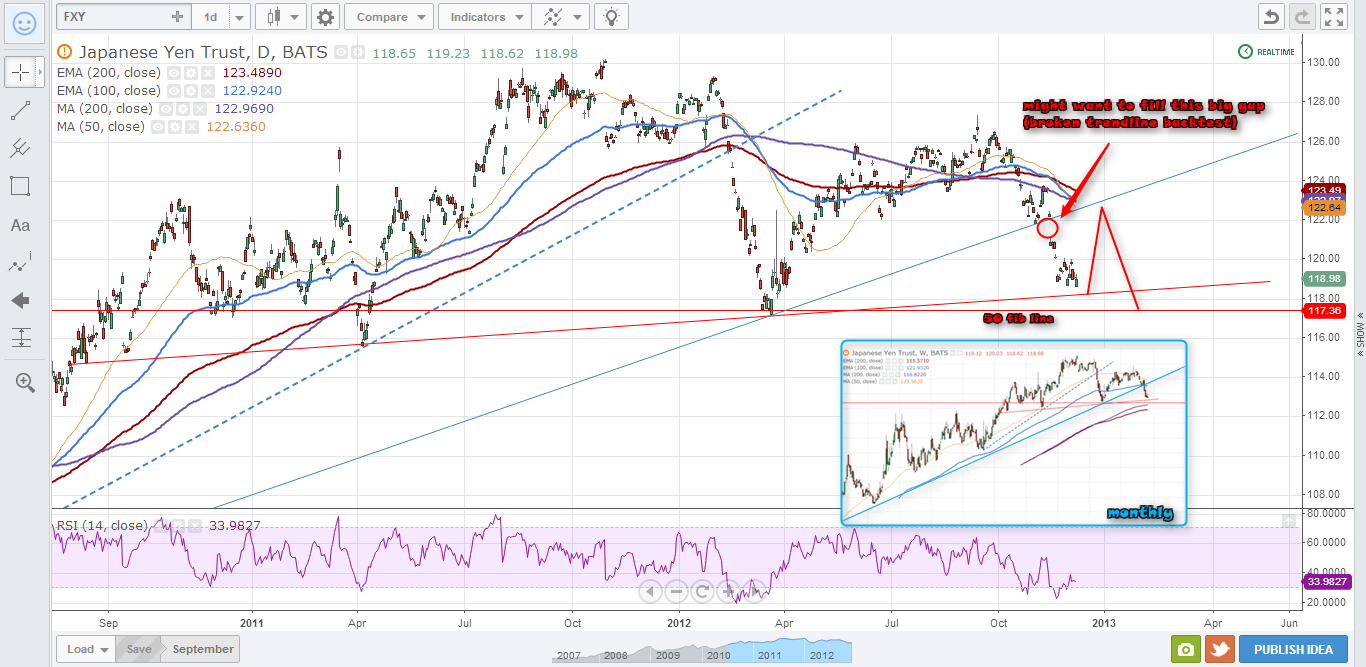Viewport: 1366px width, 667px height.
Task: Open the candlestick chart style dropdown
Action: click(x=280, y=17)
